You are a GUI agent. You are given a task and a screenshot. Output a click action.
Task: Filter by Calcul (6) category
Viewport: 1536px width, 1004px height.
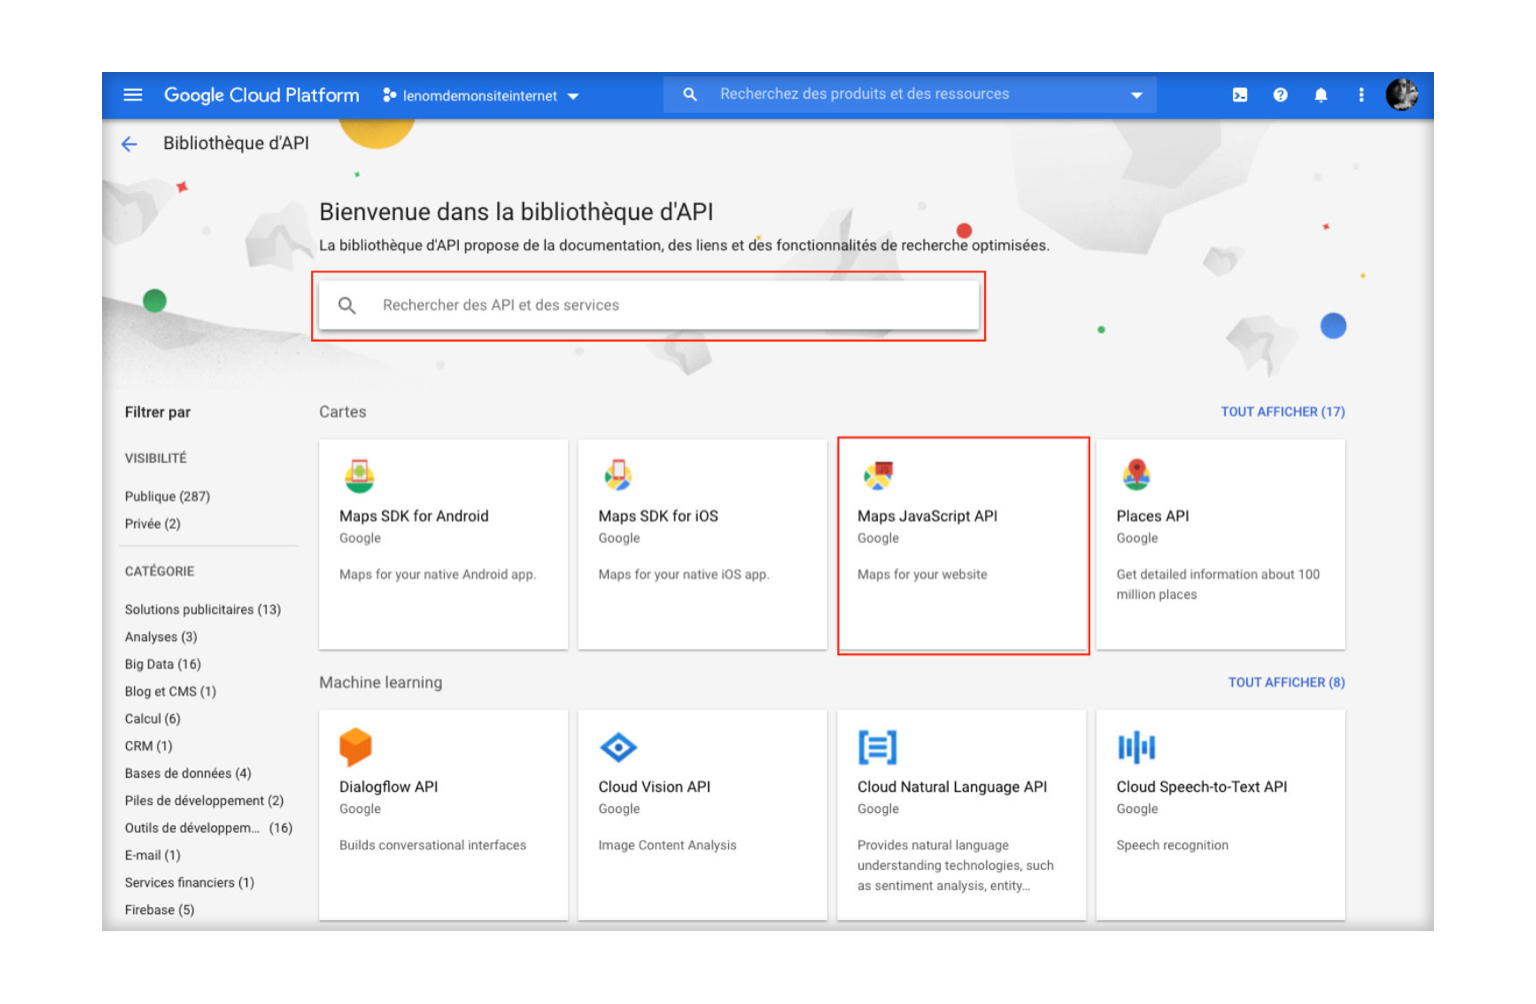152,719
